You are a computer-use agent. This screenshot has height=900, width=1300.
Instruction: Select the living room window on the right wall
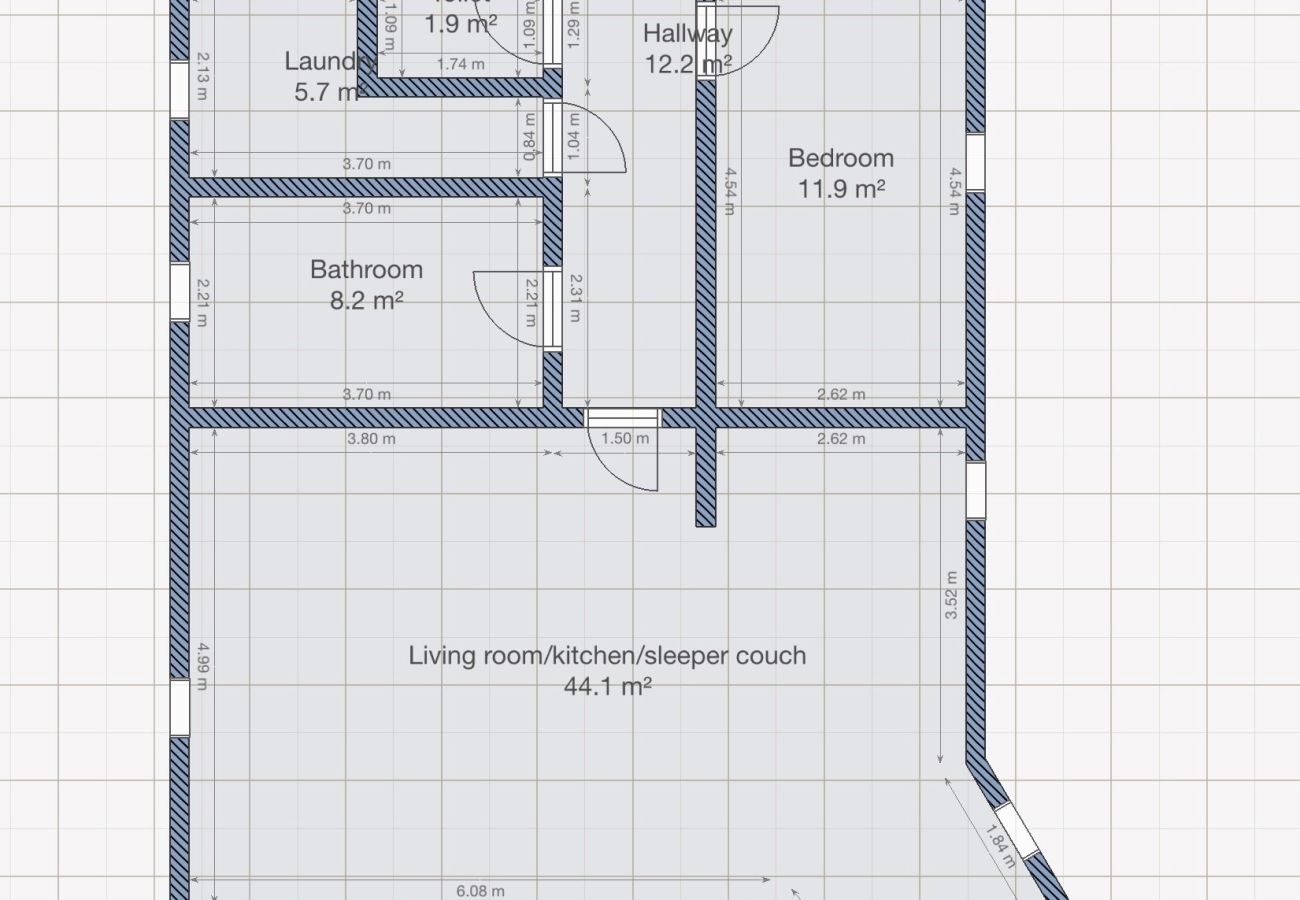click(975, 490)
